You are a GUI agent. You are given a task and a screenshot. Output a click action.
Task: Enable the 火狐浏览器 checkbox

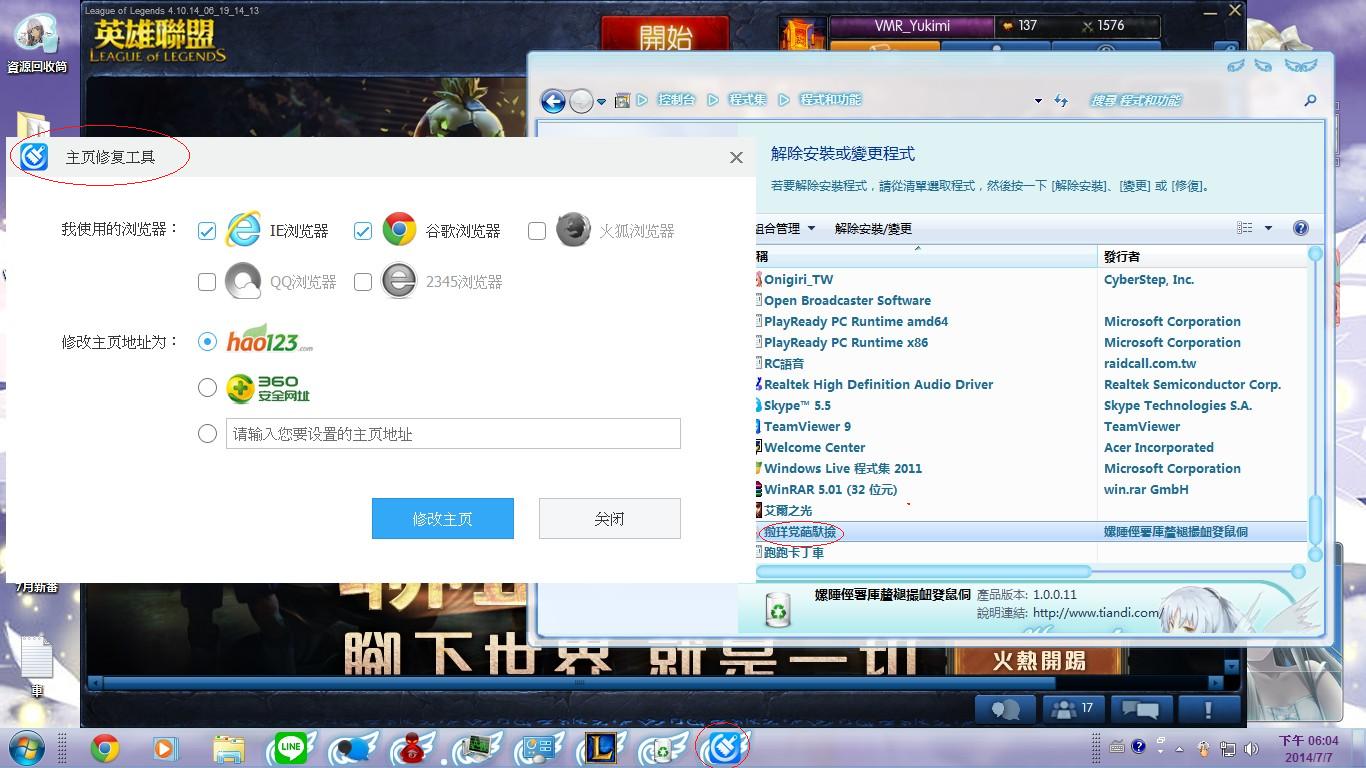tap(537, 231)
